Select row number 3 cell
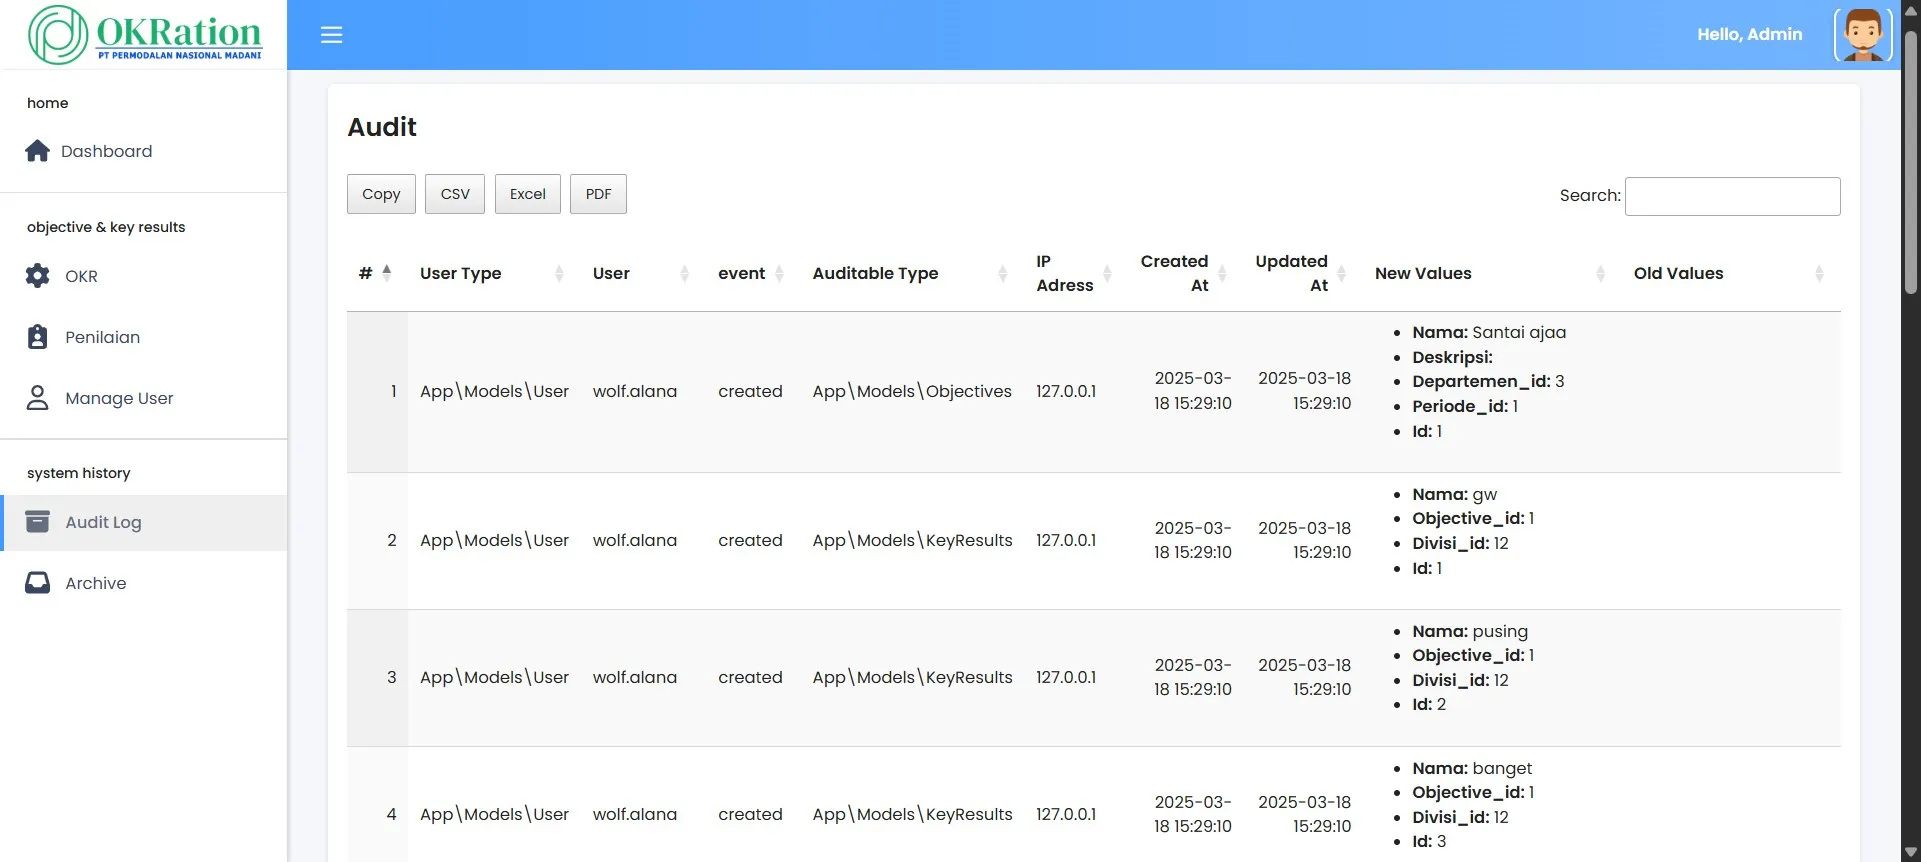 [x=378, y=677]
